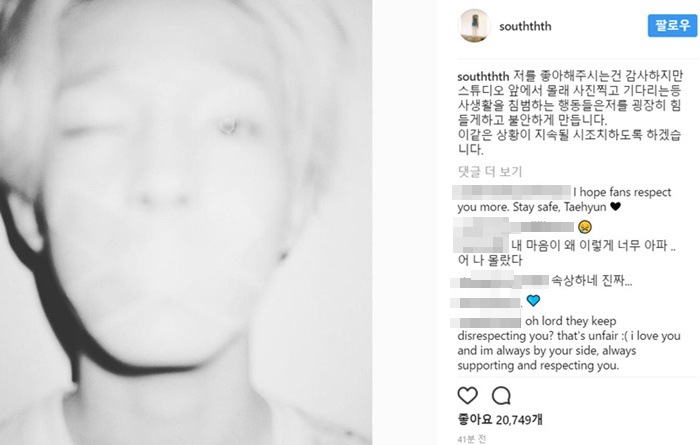Like the post with the heart icon
This screenshot has height=445, width=700.
click(467, 395)
